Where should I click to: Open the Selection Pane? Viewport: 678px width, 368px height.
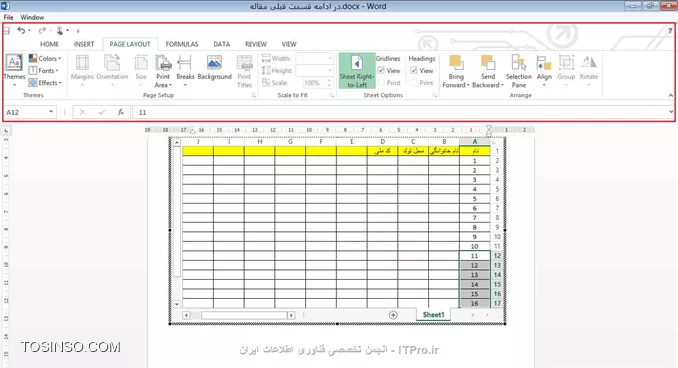pyautogui.click(x=518, y=71)
